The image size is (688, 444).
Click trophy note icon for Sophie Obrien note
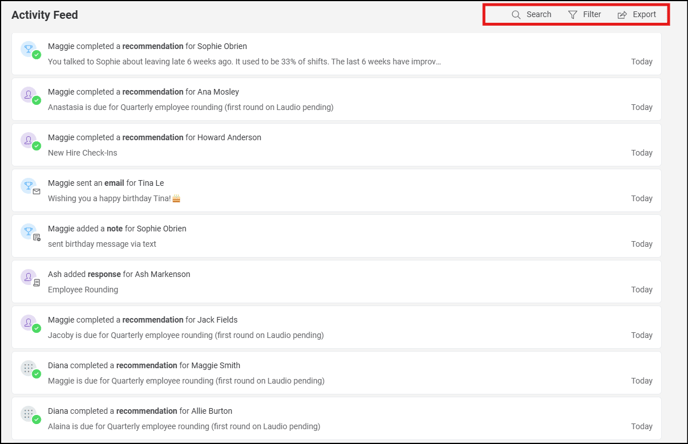[x=29, y=232]
